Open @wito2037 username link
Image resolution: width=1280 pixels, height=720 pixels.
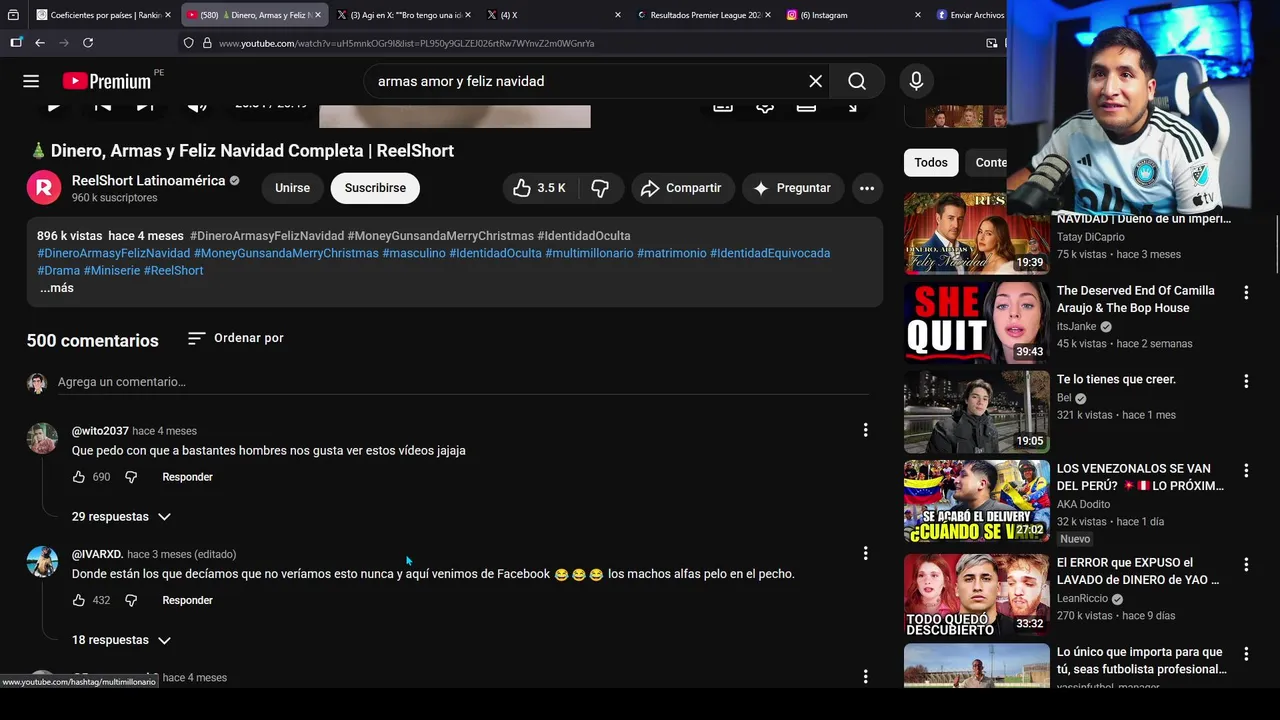point(100,431)
